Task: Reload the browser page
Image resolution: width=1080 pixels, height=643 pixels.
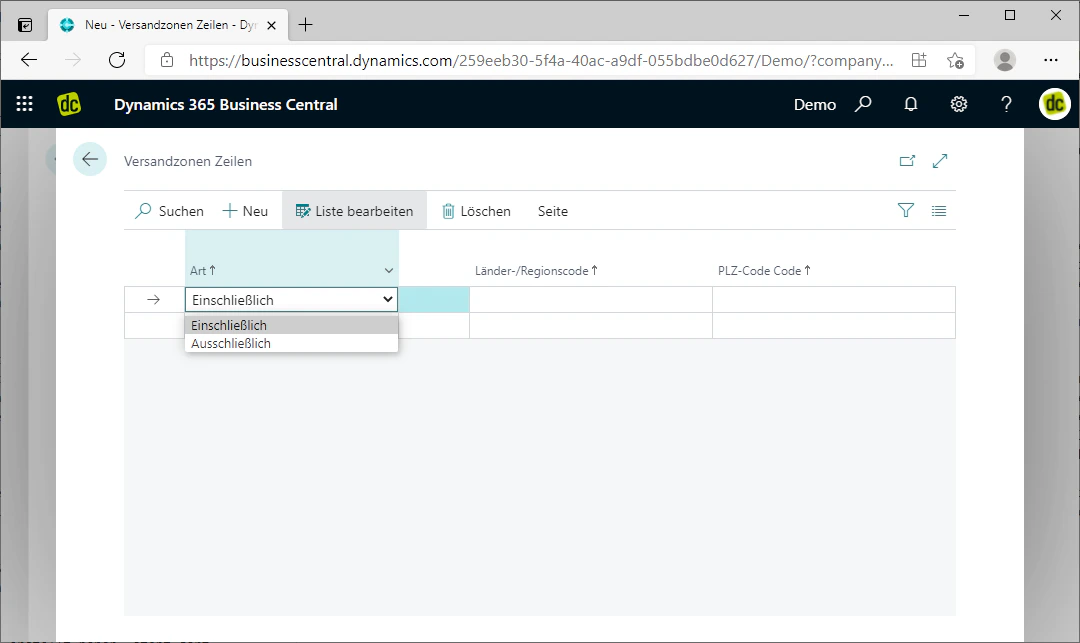Action: (x=117, y=60)
